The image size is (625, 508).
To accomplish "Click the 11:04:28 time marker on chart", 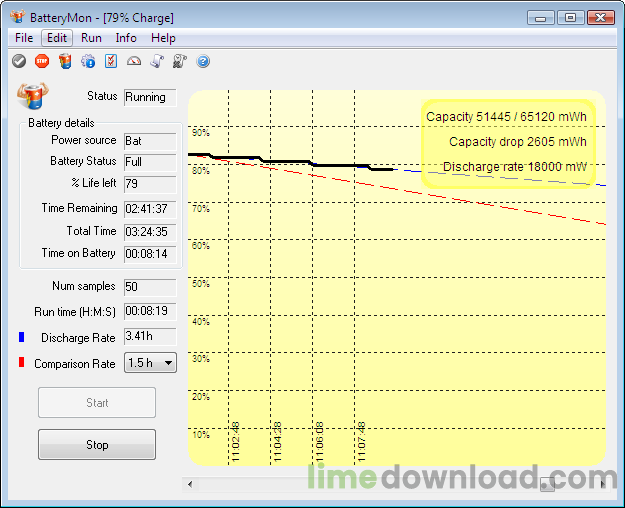I will 277,442.
